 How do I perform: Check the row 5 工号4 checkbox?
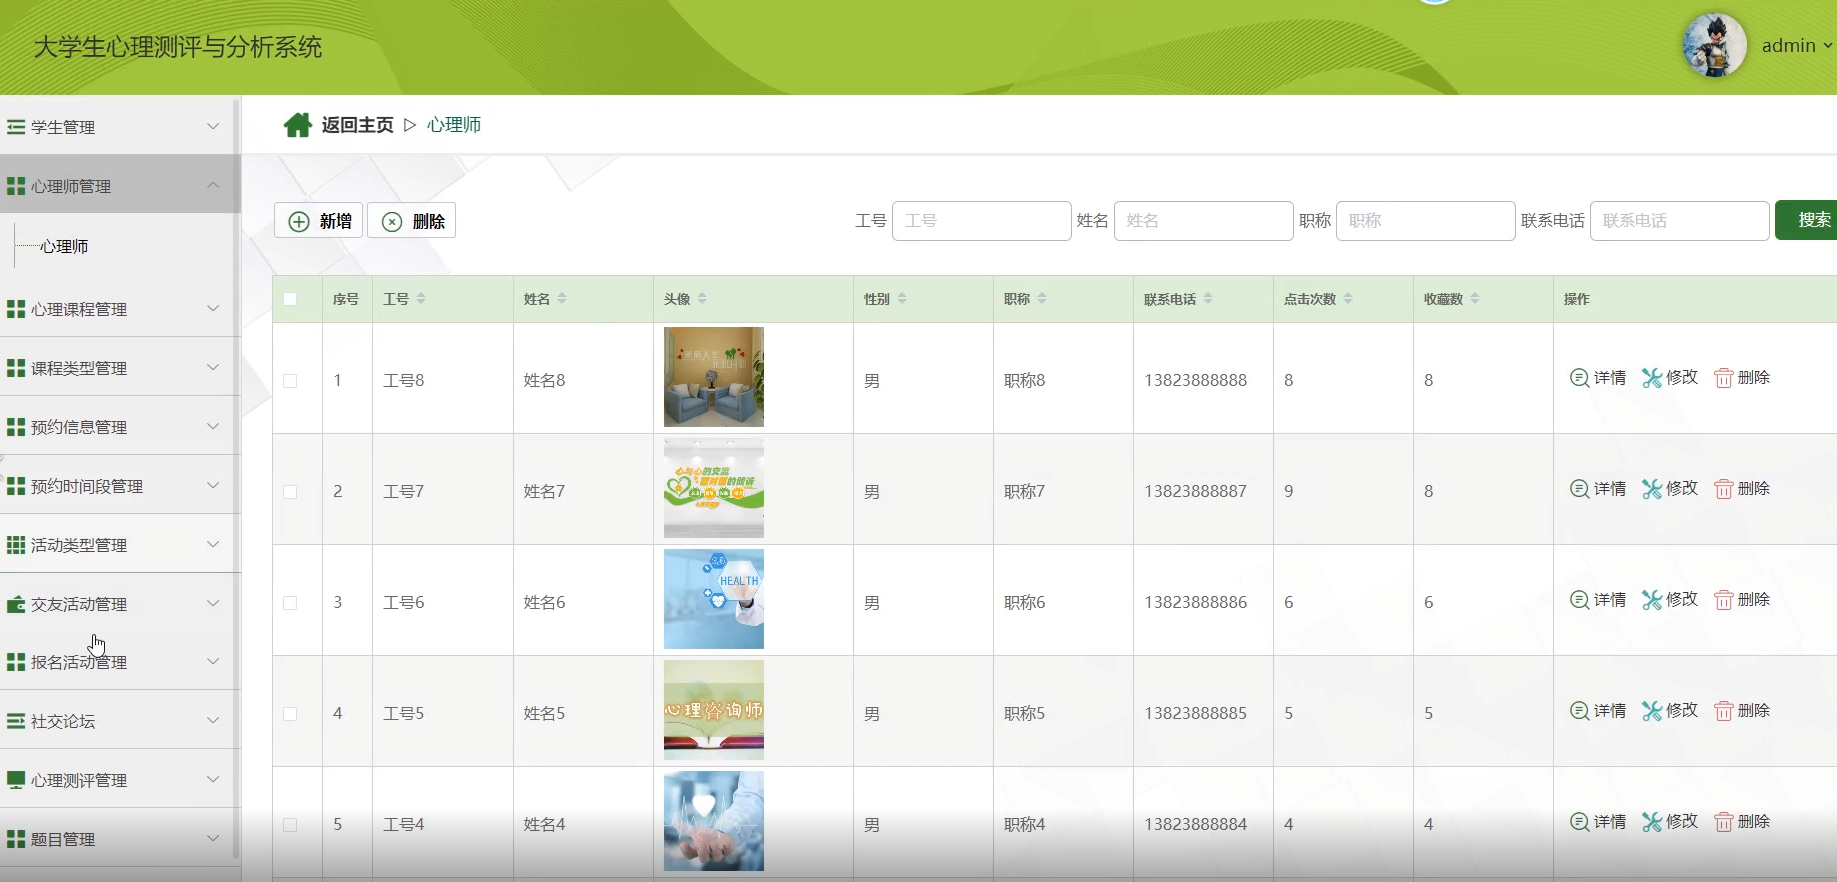pyautogui.click(x=290, y=825)
